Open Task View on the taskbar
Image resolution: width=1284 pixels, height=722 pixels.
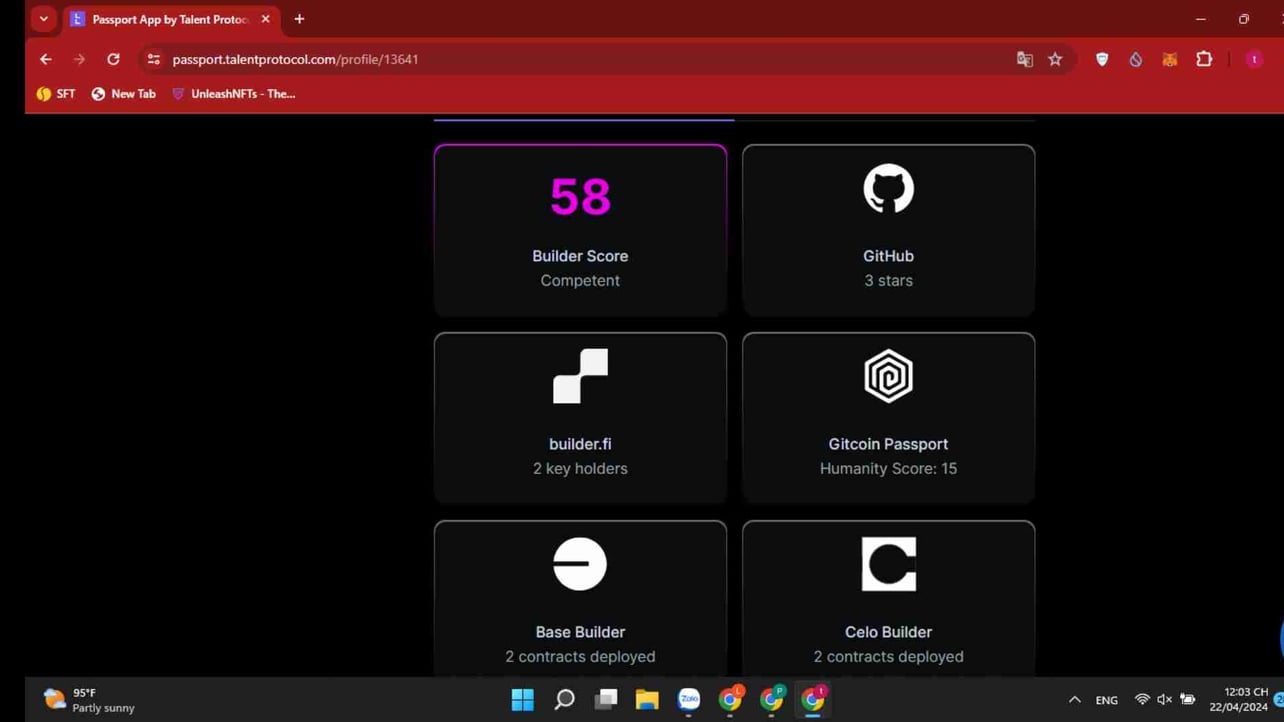coord(605,700)
